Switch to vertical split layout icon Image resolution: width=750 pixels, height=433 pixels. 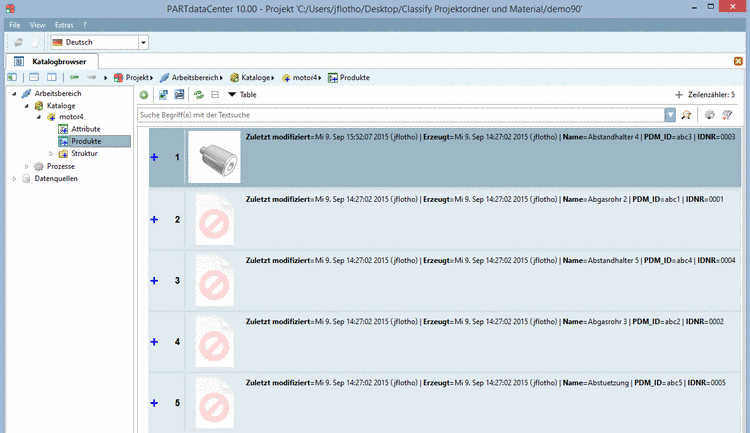click(52, 77)
